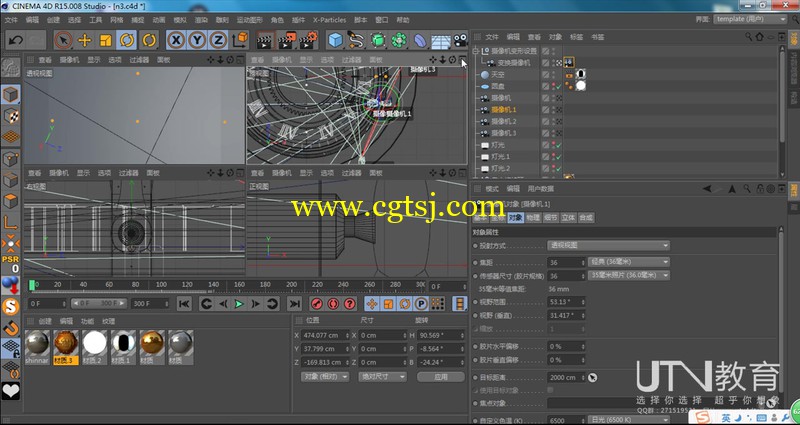Viewport: 800px width, 425px height.
Task: Open the 运动图形 menu
Action: pos(249,20)
